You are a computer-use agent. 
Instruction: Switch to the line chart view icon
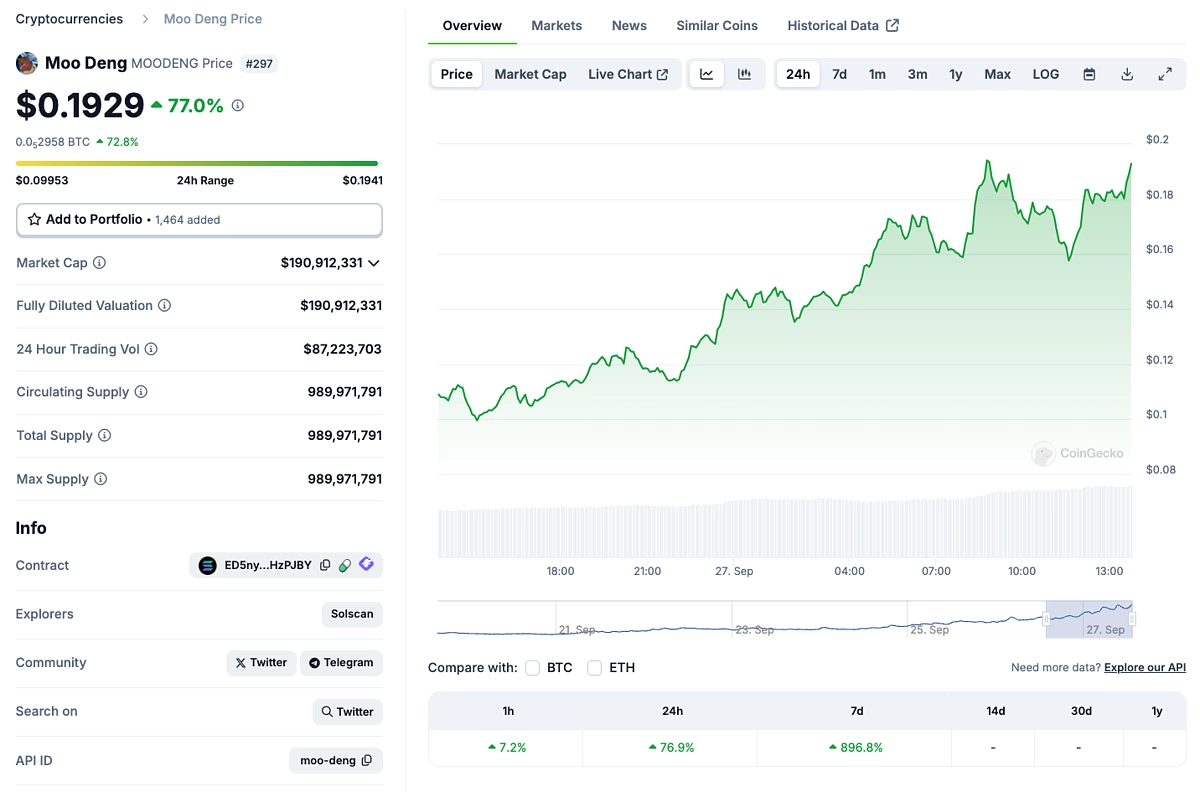click(707, 74)
